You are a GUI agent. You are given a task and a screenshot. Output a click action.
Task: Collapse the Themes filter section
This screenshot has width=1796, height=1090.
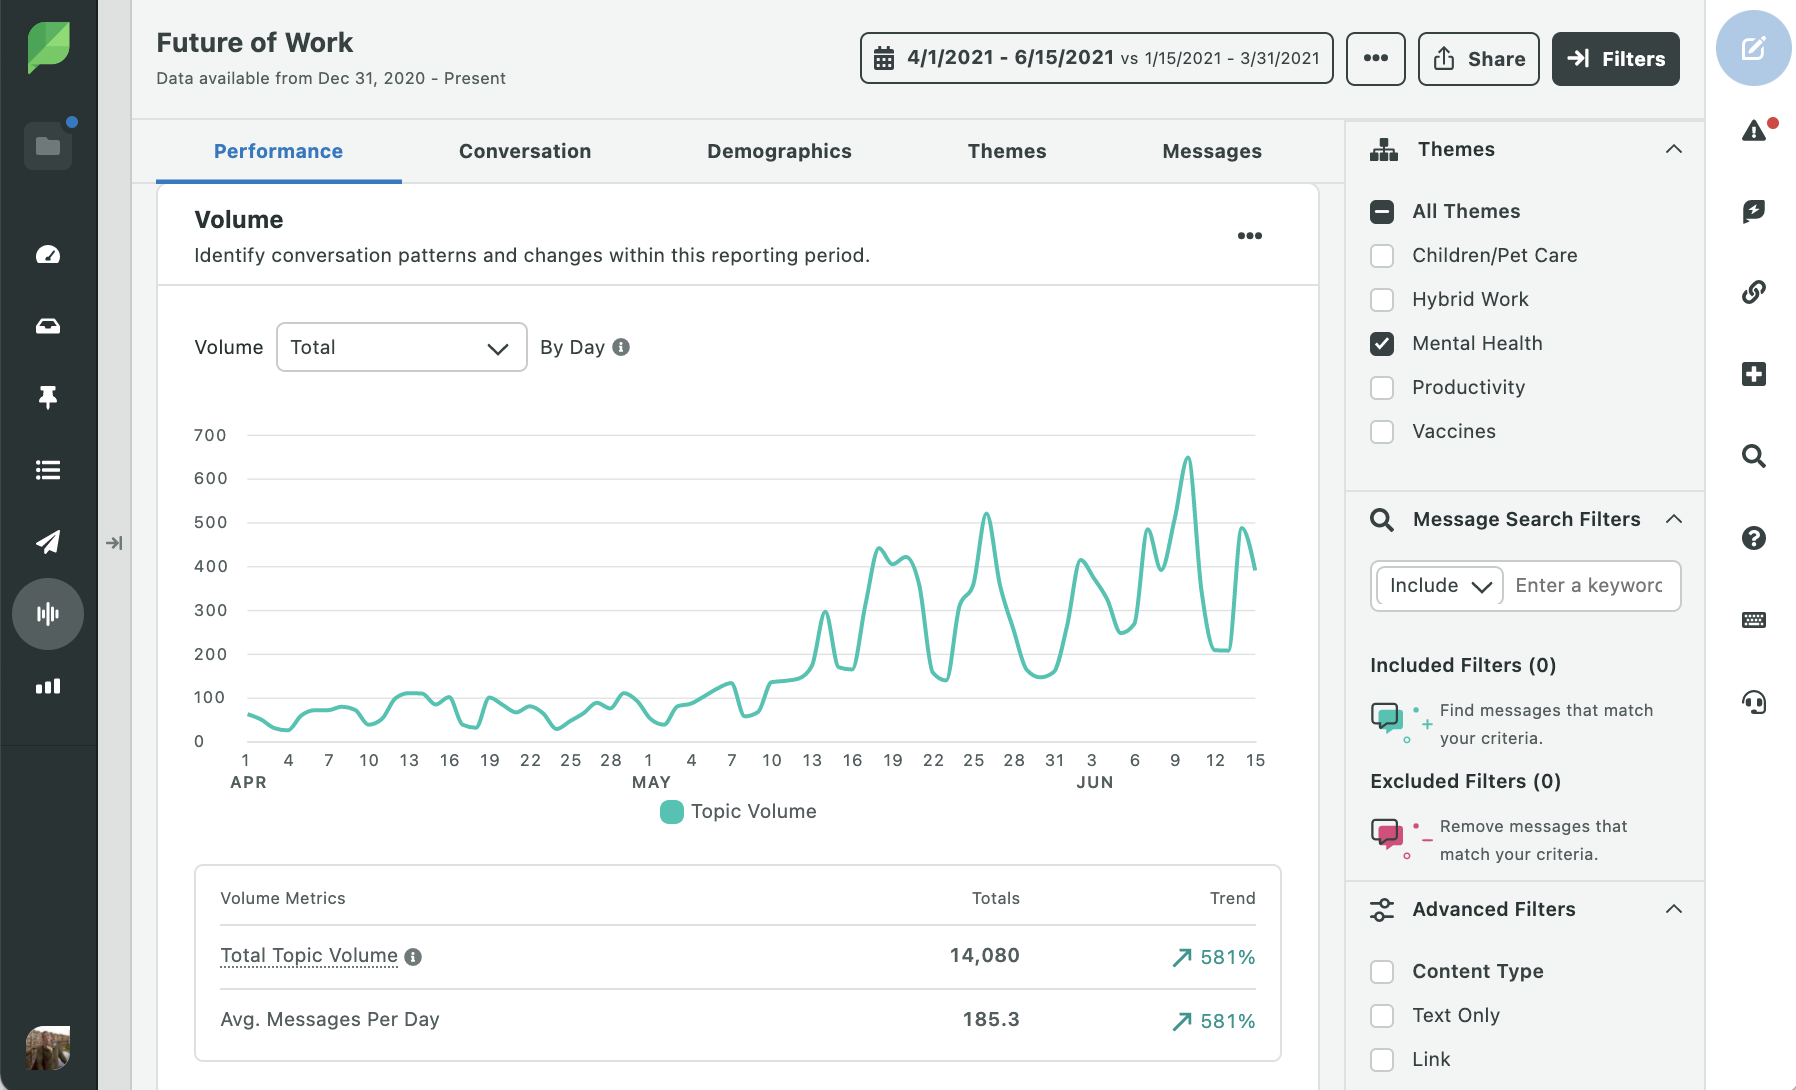click(x=1673, y=150)
